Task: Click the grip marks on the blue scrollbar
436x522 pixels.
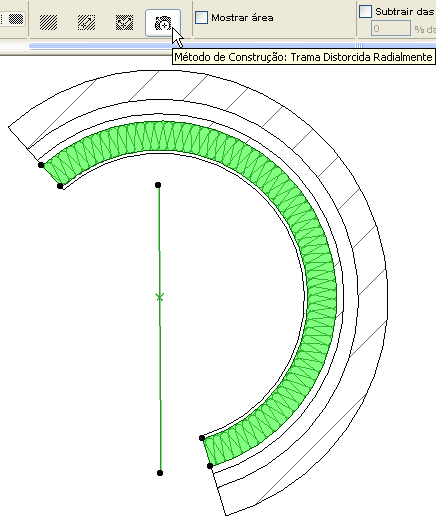Action: pos(359,45)
